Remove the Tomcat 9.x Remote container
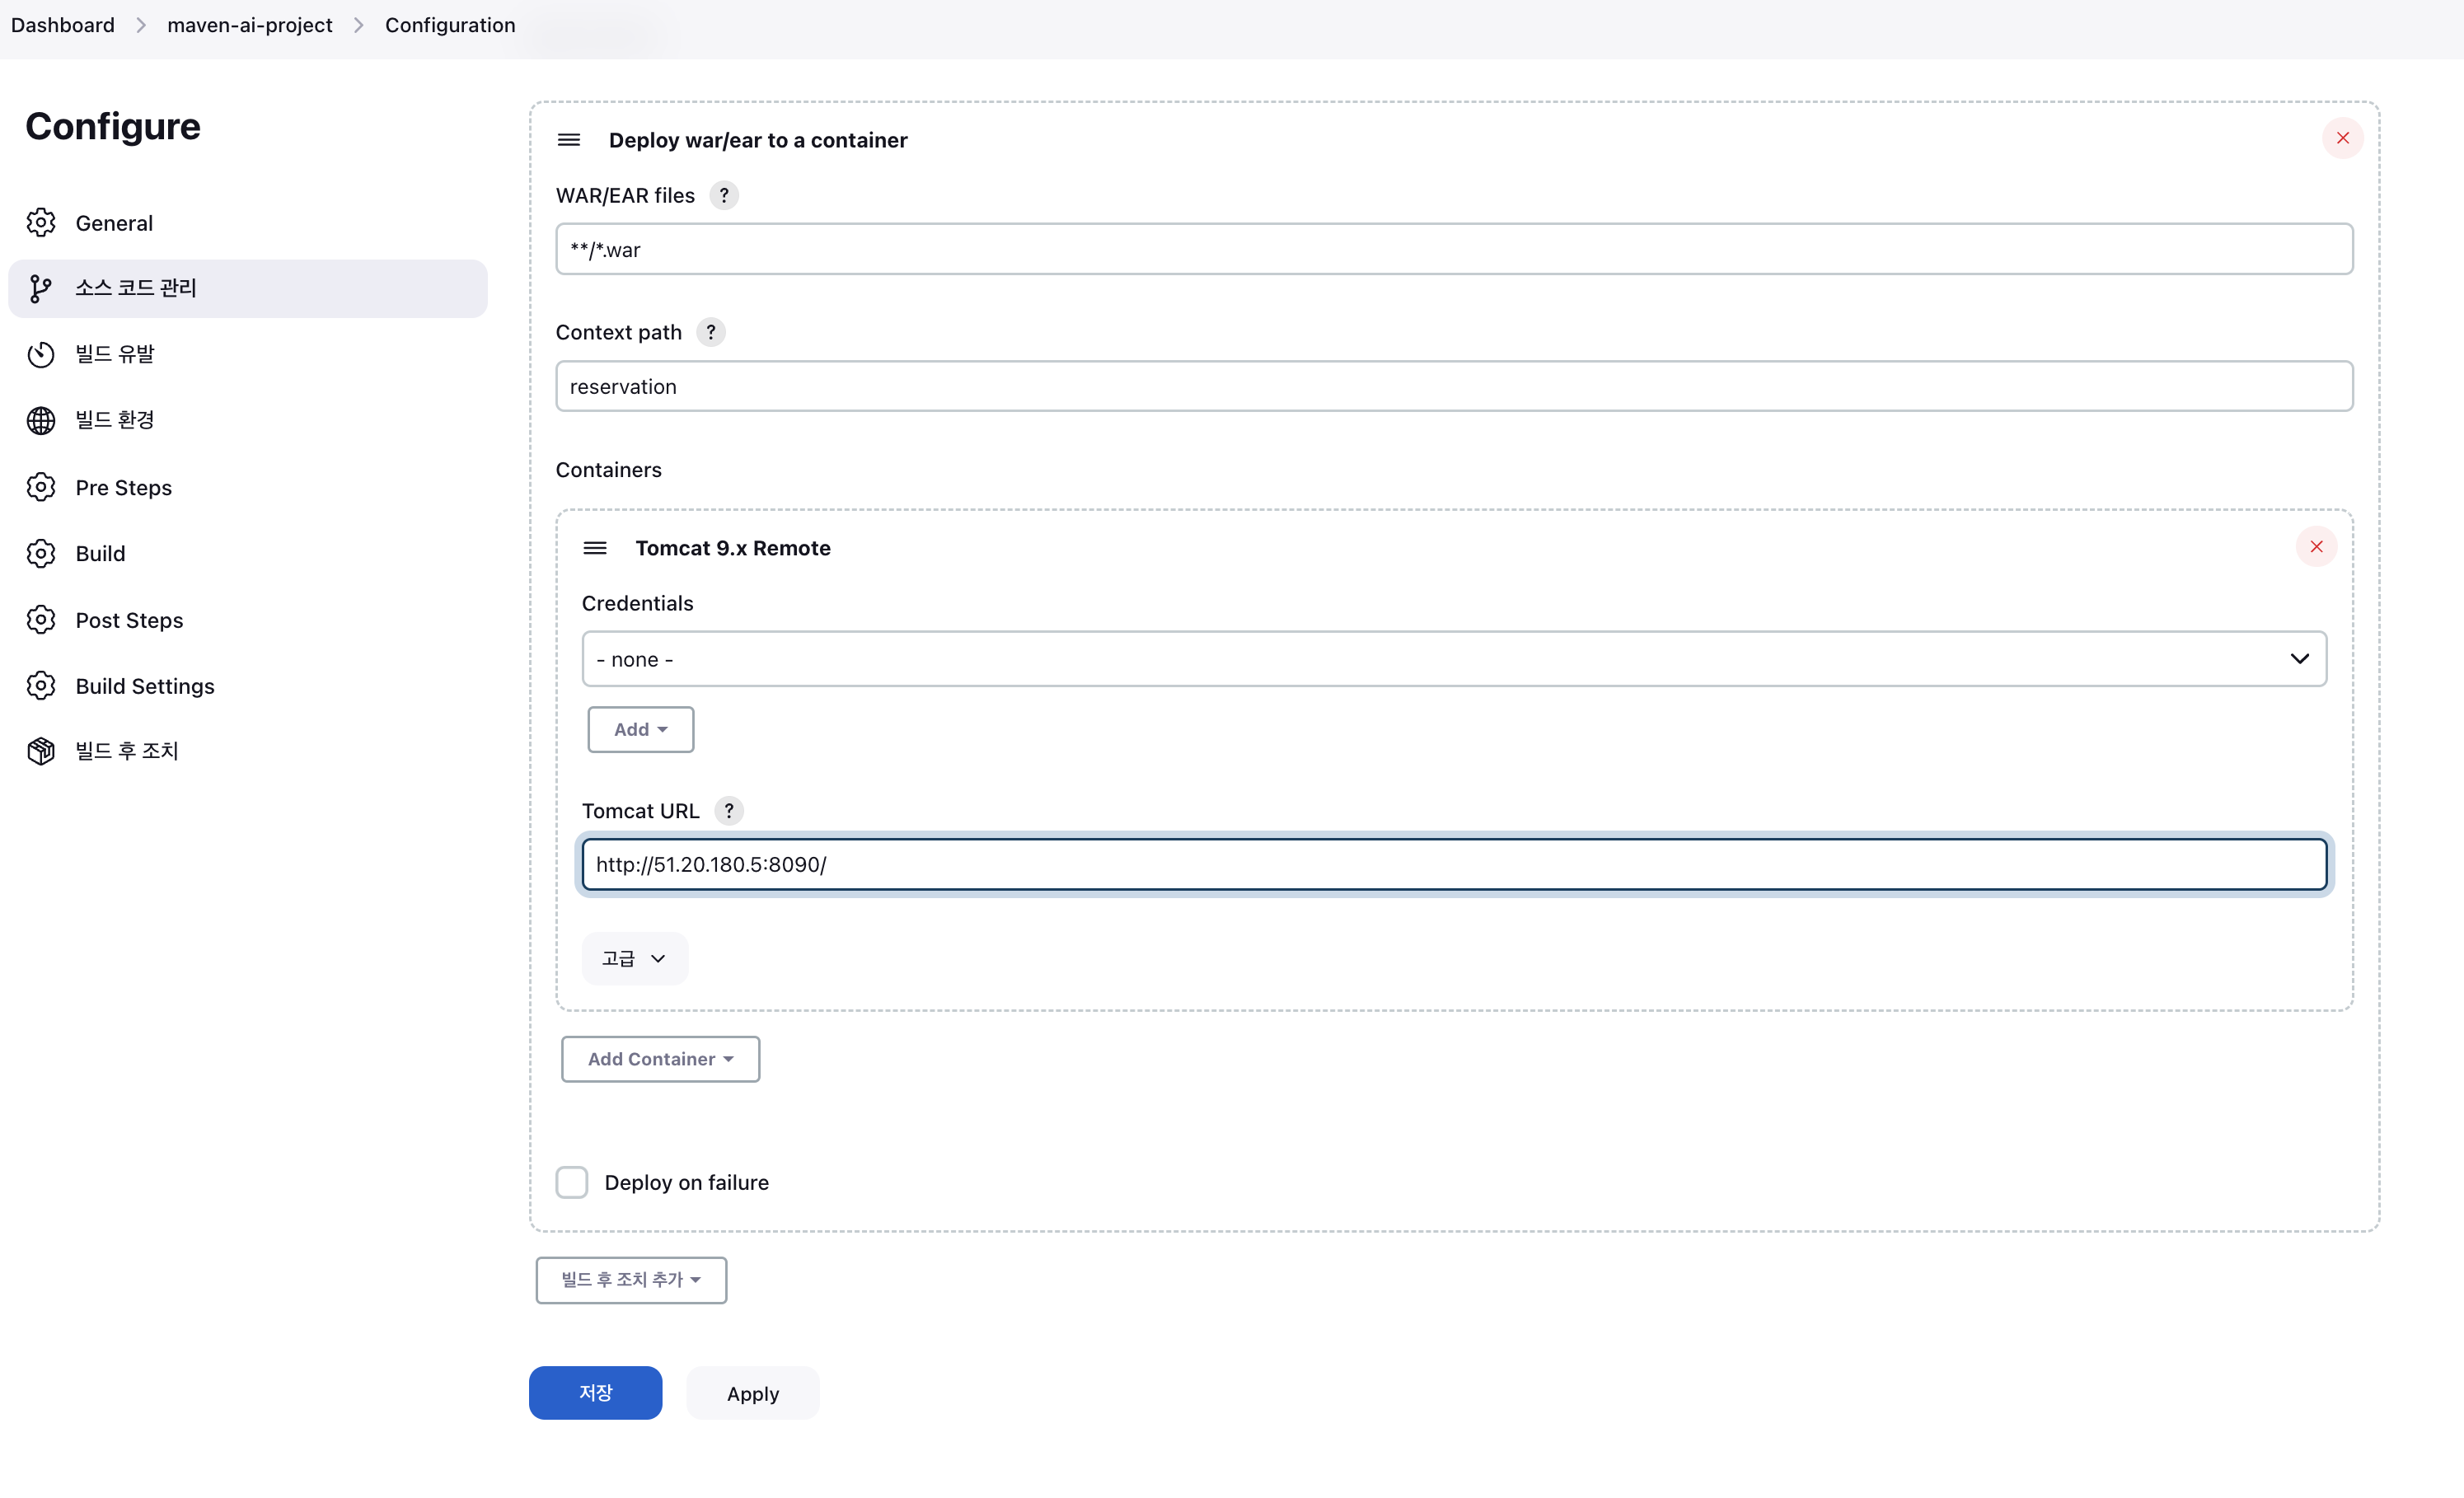This screenshot has height=1498, width=2464. click(x=2316, y=547)
